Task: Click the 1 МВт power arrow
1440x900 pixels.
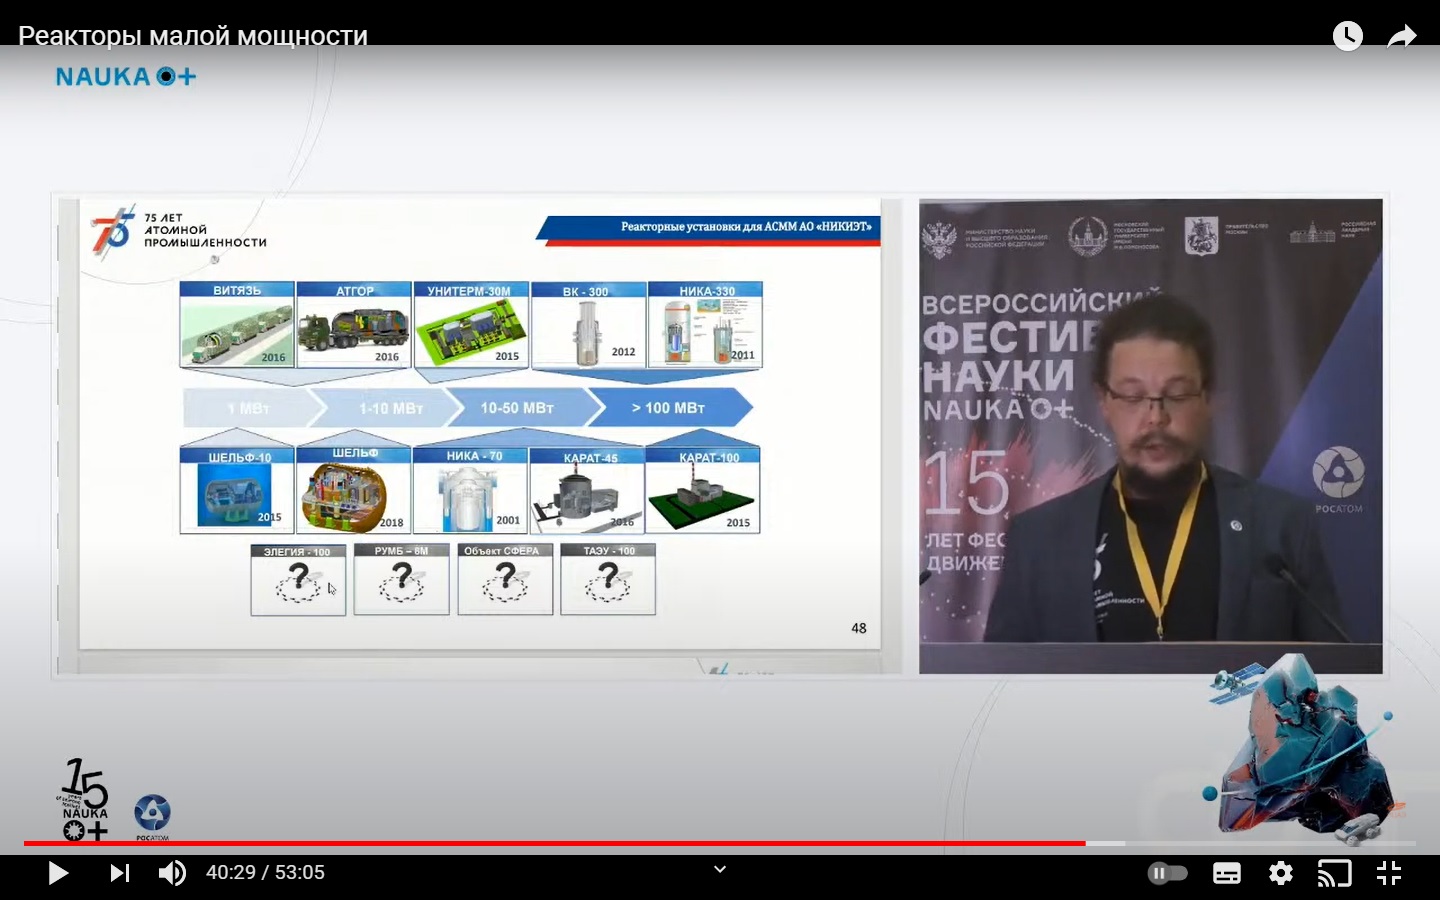Action: tap(248, 408)
